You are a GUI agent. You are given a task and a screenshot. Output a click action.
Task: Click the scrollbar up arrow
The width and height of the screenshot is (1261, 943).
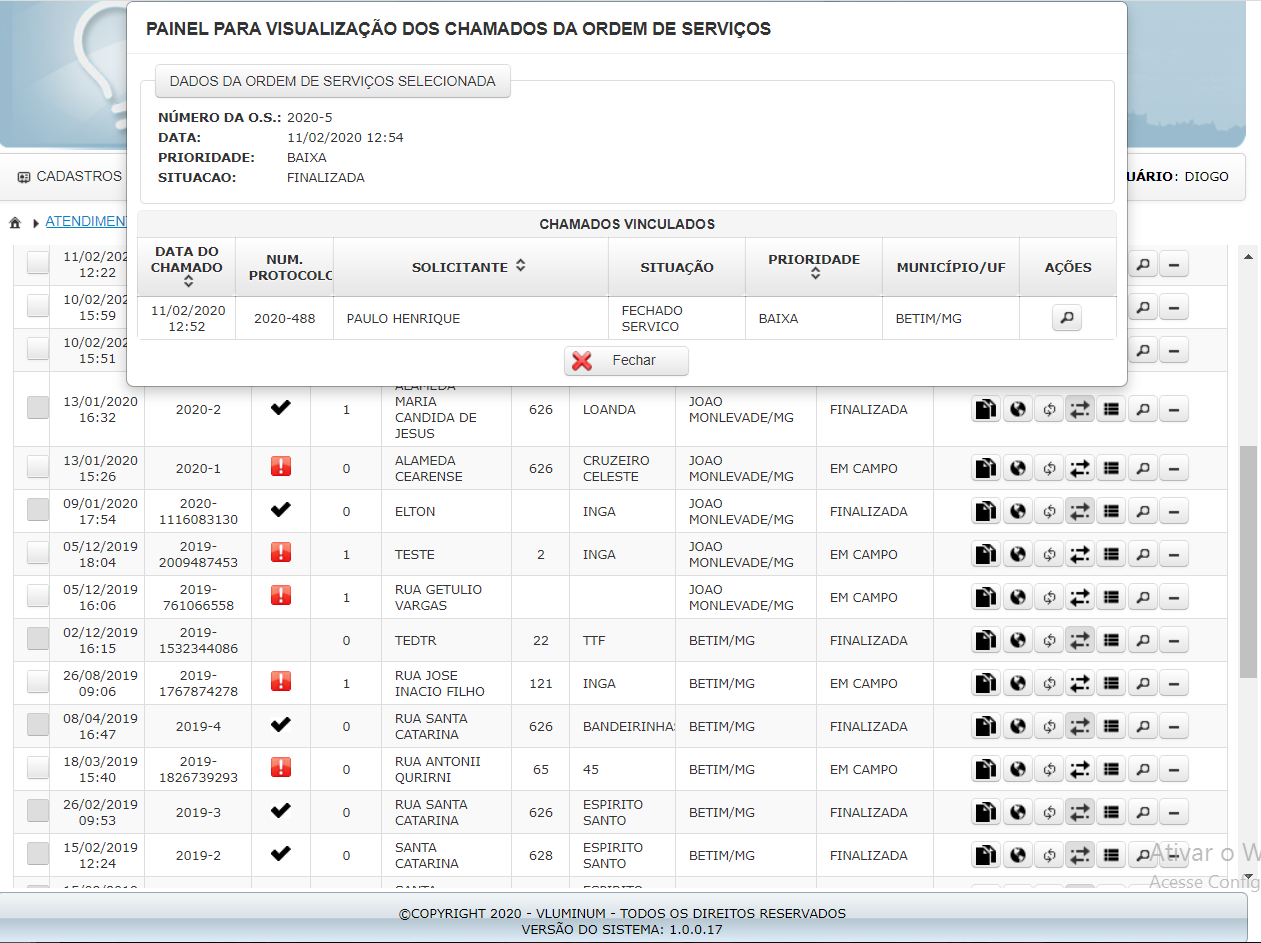[x=1248, y=257]
